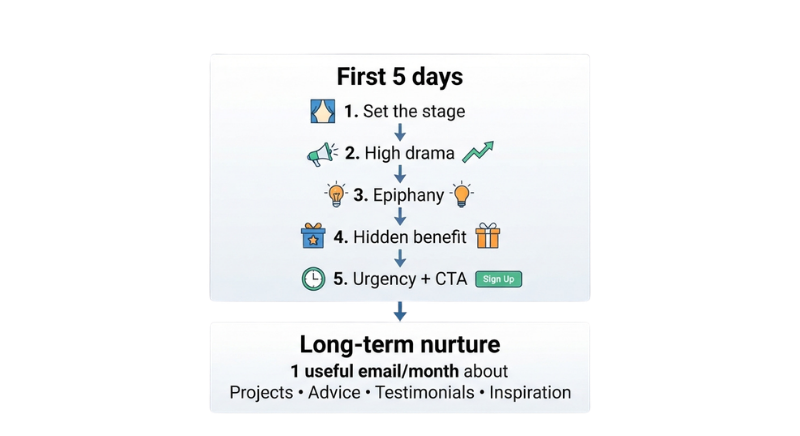Select the 1 useful email/month text

click(x=374, y=371)
